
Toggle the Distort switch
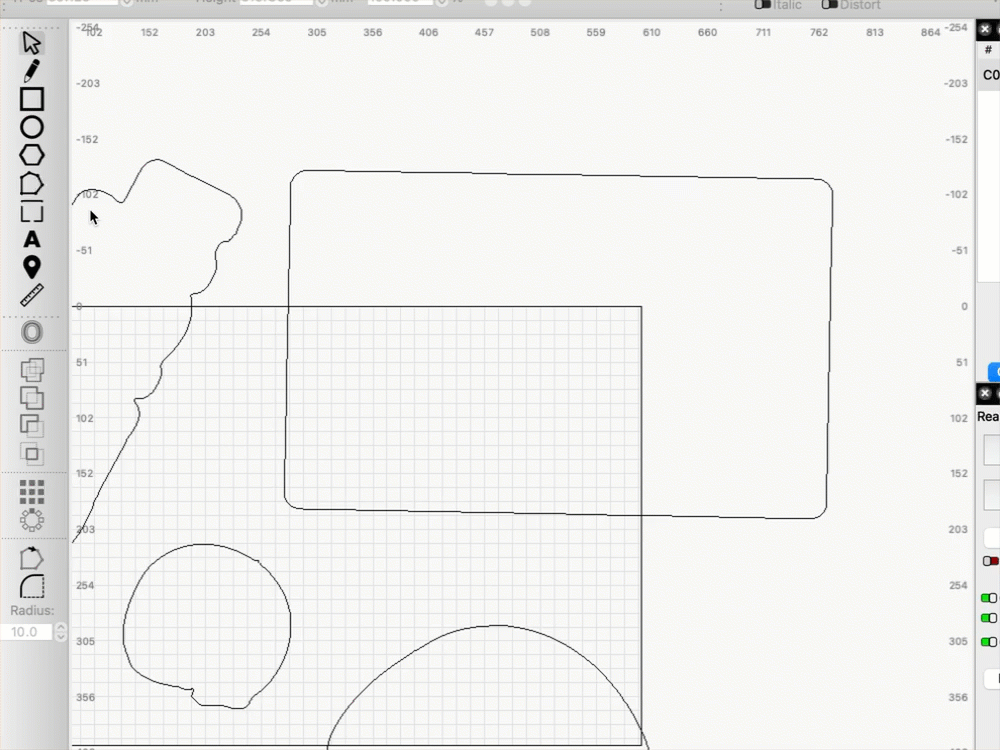(x=829, y=5)
